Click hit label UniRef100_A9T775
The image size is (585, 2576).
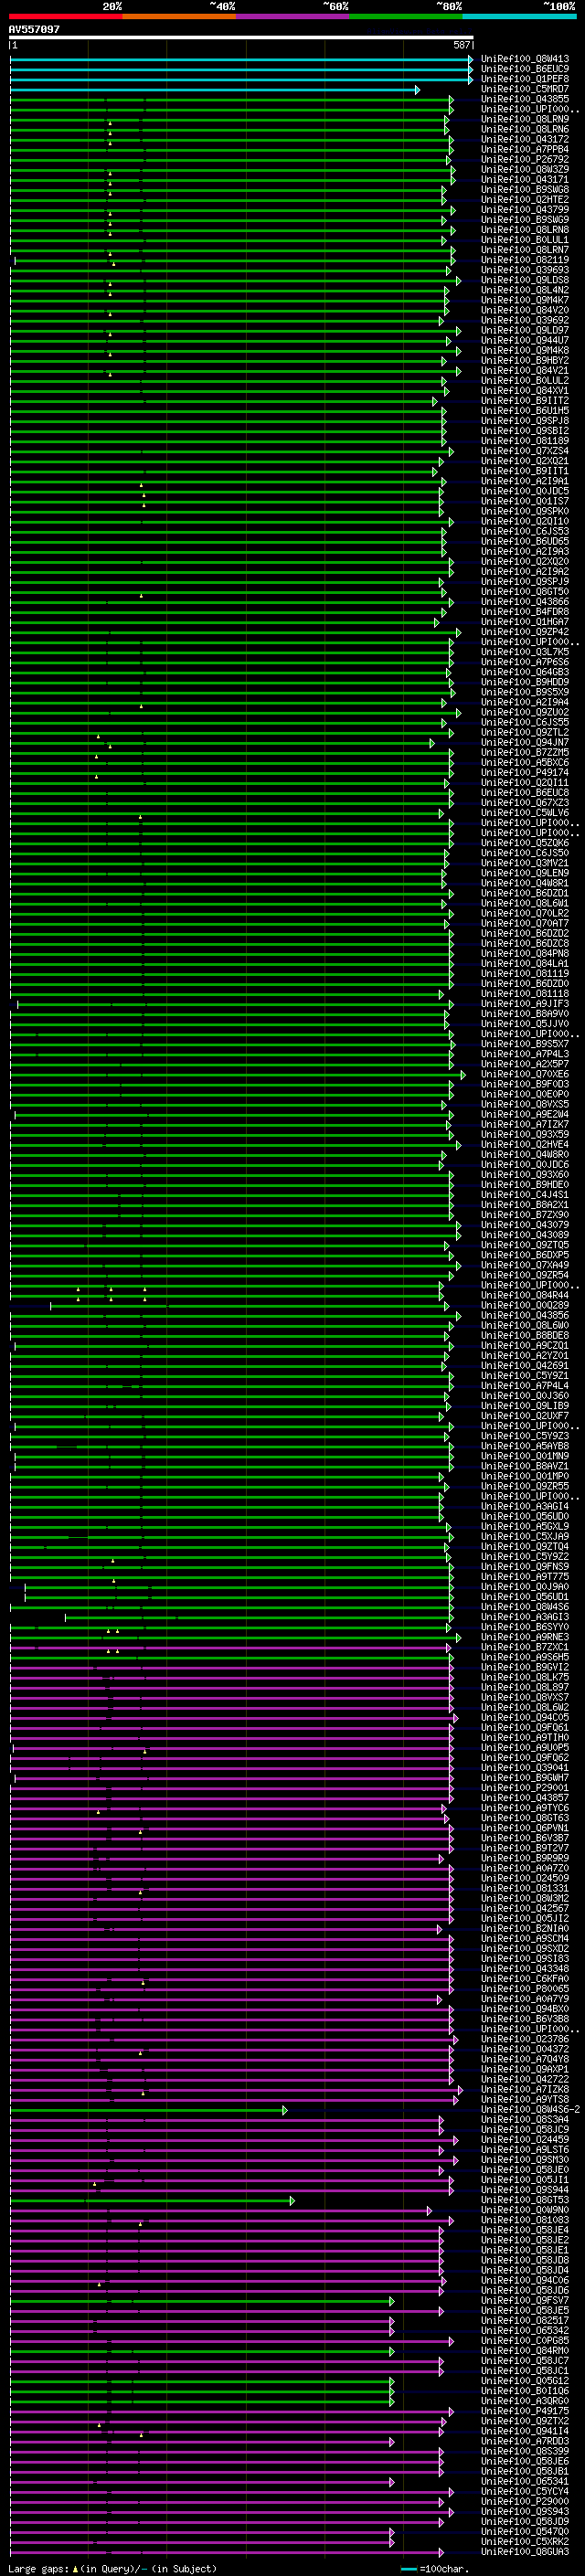(525, 1576)
